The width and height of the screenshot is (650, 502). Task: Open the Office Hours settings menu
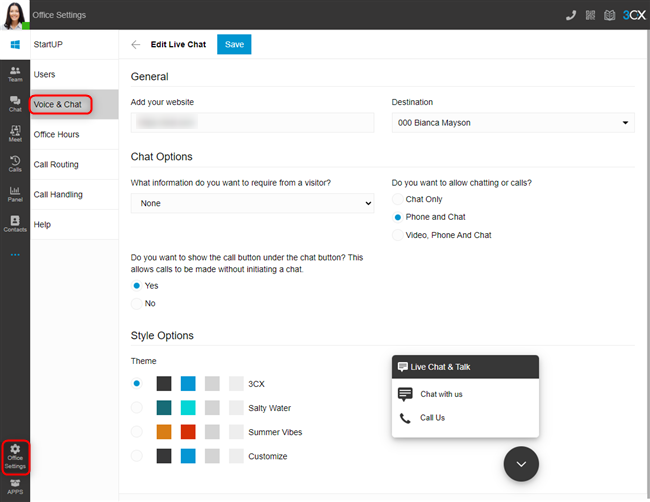[57, 134]
